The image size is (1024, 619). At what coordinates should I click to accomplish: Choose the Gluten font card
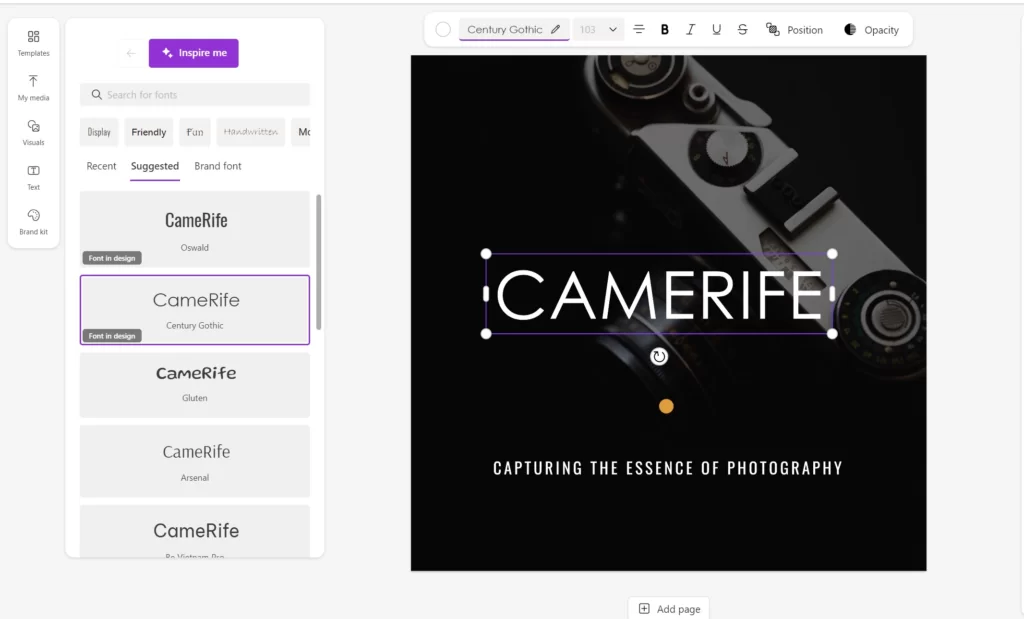195,385
